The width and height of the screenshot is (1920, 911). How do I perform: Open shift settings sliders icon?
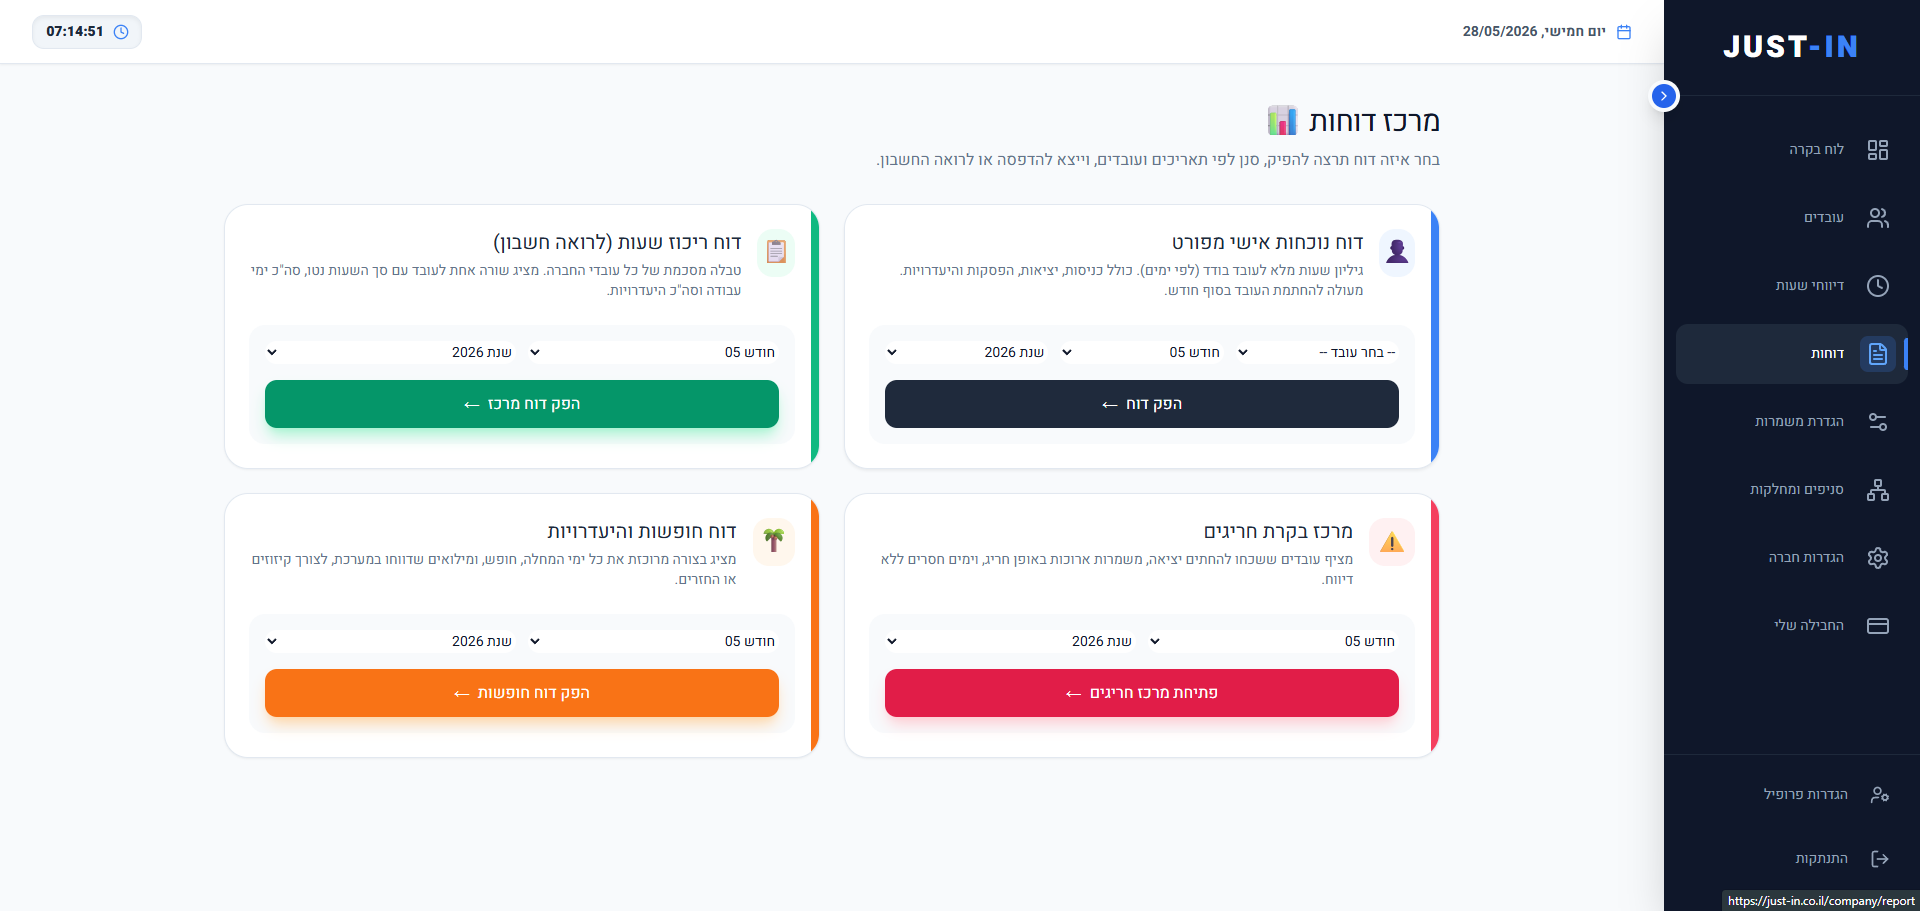pos(1877,422)
